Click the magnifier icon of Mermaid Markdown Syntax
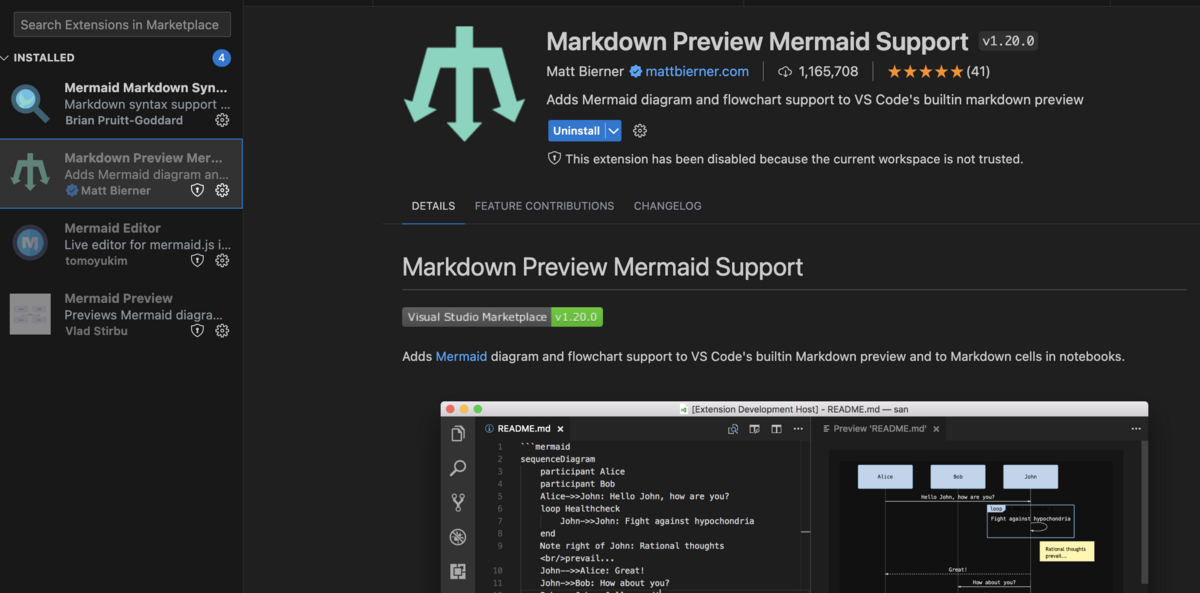This screenshot has height=593, width=1200. pos(30,103)
